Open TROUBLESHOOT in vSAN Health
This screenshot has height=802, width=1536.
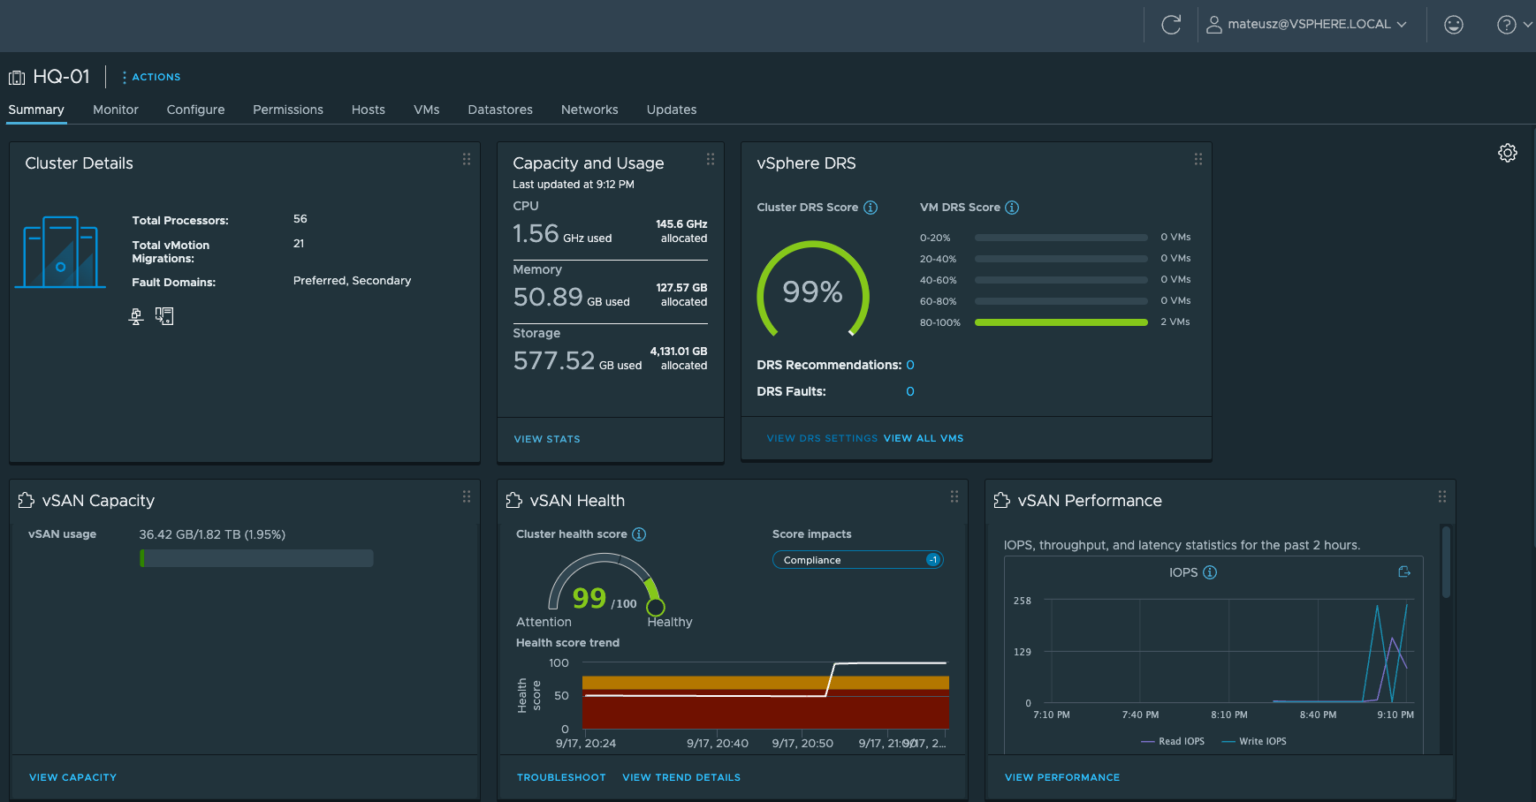pos(562,777)
